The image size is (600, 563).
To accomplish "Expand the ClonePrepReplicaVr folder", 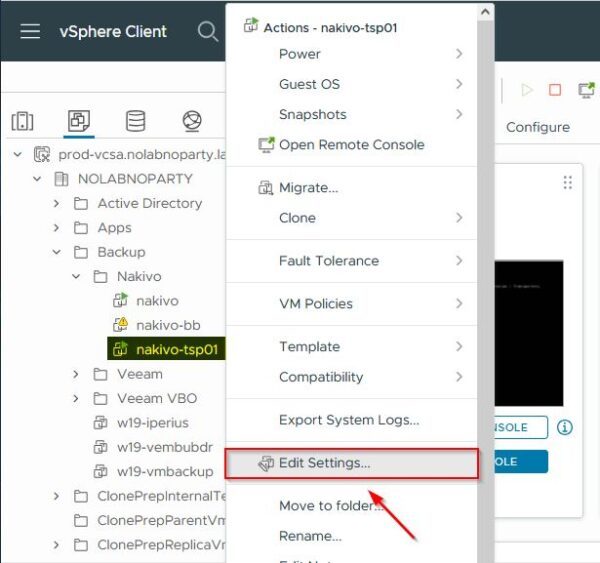I will pos(57,545).
